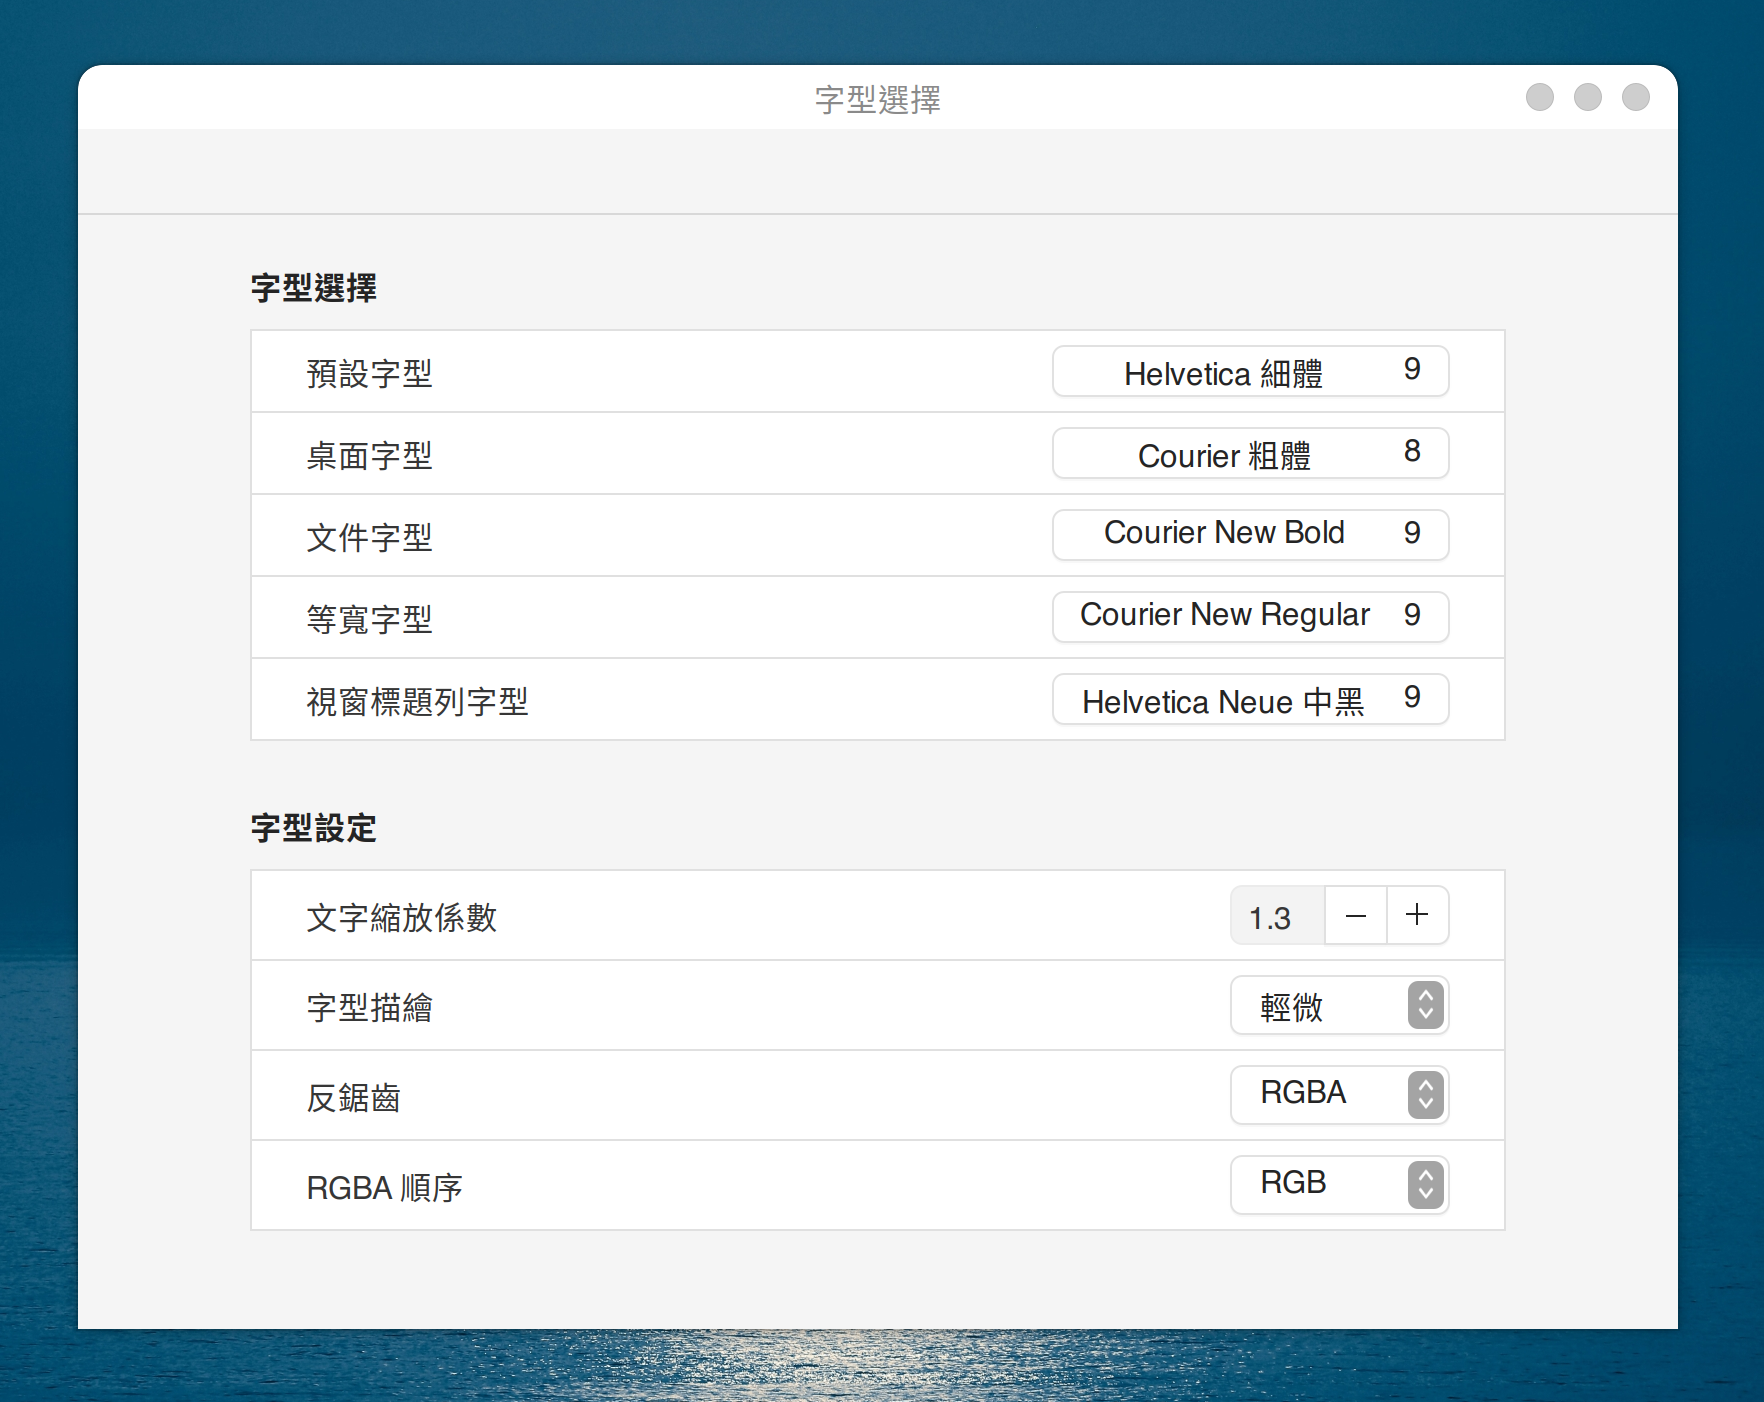
Task: Decrease text scaling factor with minus button
Action: (1355, 915)
